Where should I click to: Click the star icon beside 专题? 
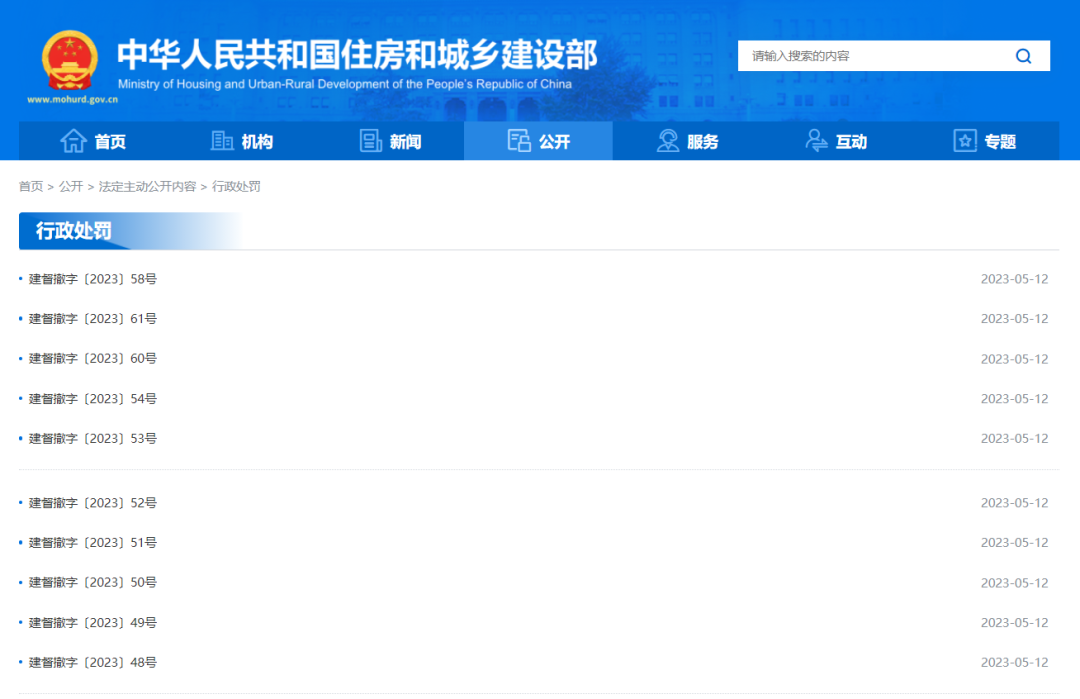pyautogui.click(x=965, y=140)
